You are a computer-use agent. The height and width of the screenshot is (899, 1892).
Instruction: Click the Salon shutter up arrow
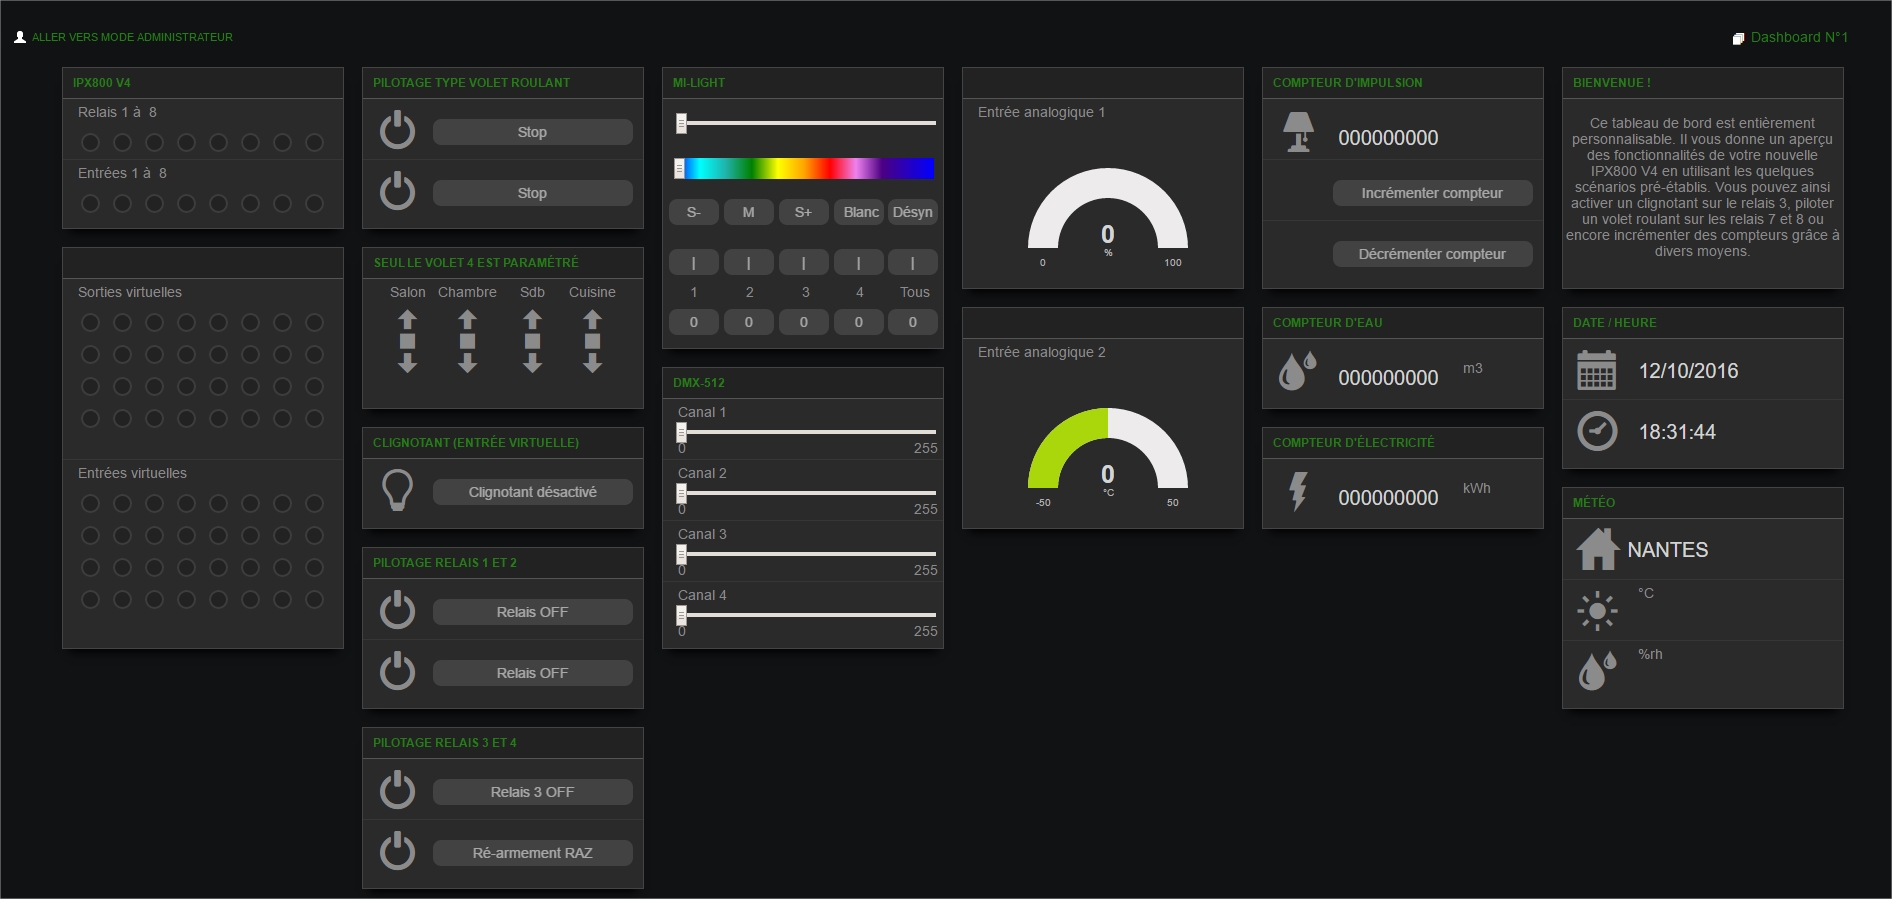[x=407, y=320]
